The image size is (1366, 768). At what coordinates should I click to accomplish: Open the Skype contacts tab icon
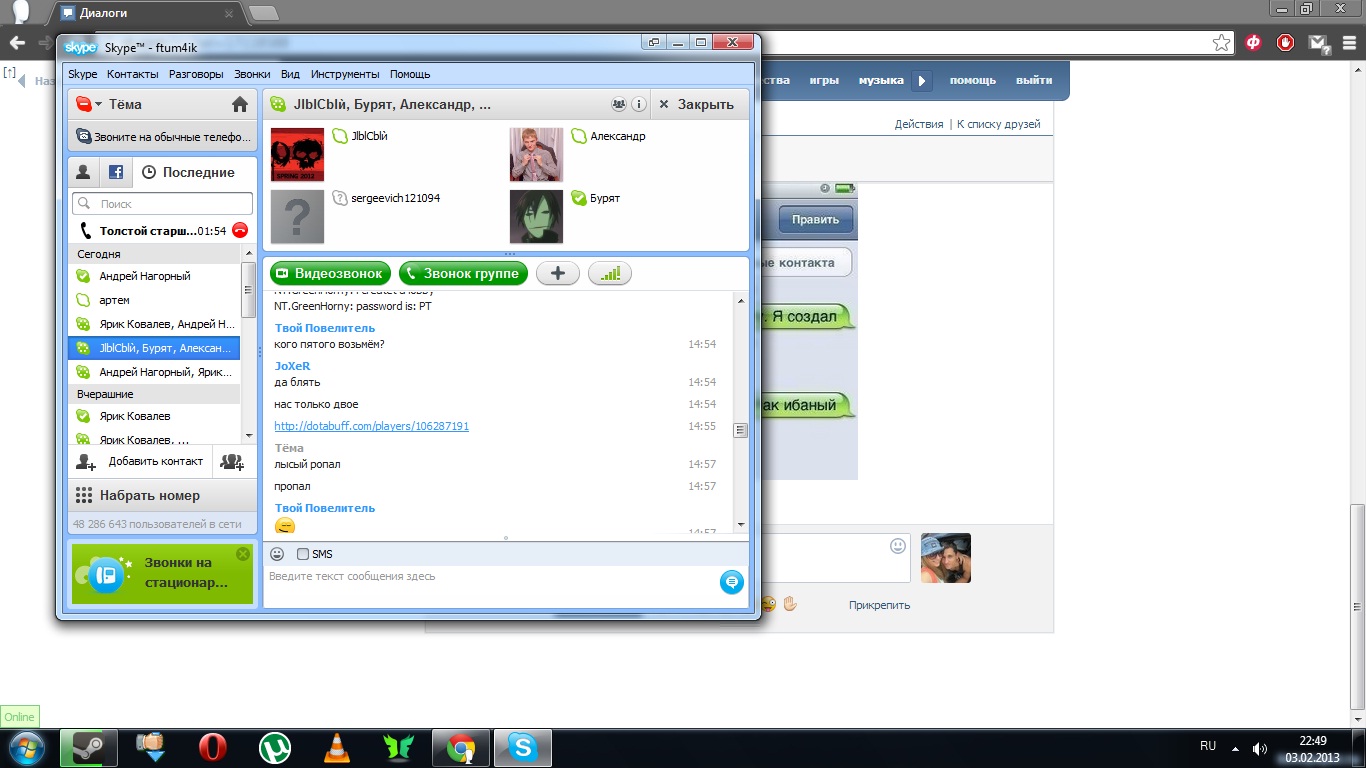coord(83,172)
